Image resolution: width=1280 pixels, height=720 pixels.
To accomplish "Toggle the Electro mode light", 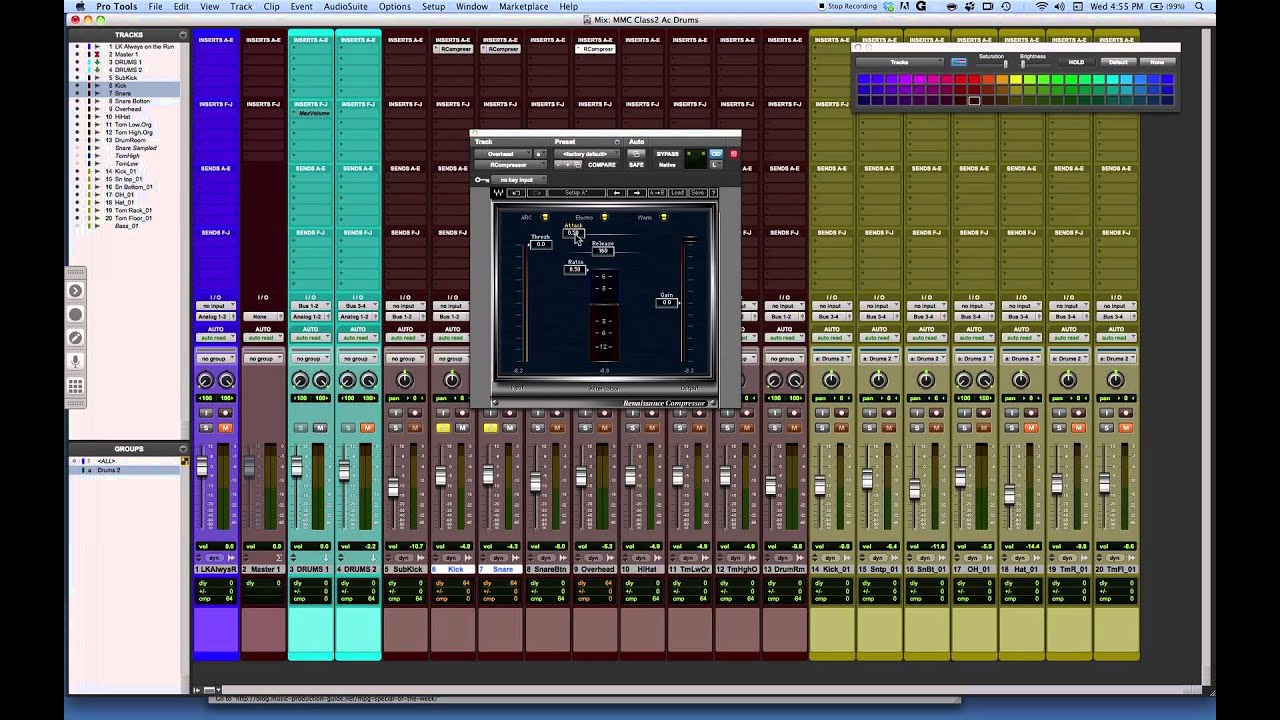I will tap(604, 217).
